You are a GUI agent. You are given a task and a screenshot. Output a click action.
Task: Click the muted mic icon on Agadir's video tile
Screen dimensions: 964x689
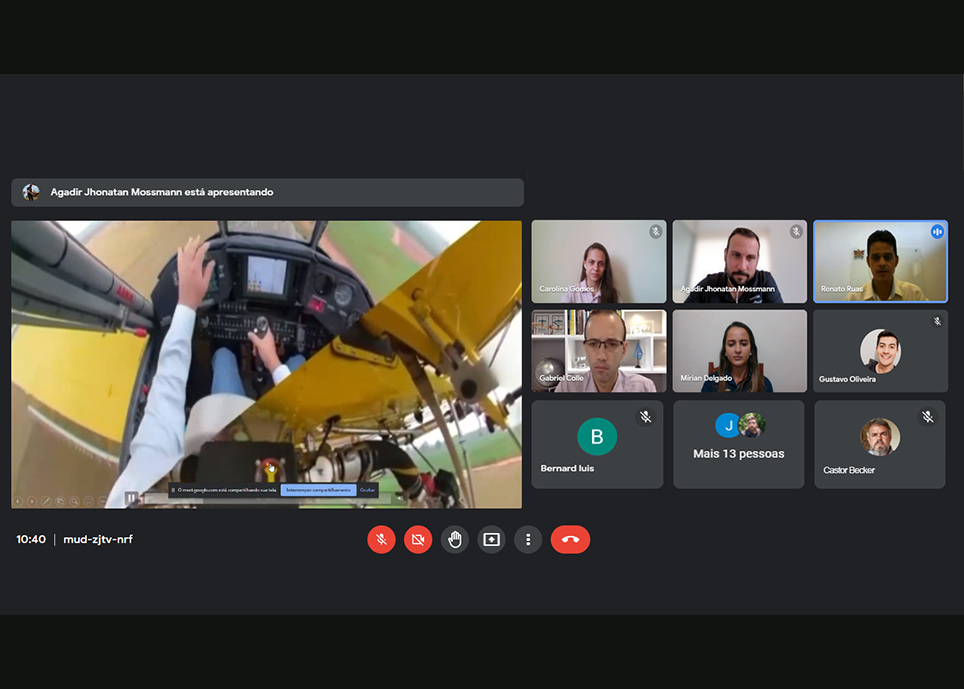click(x=796, y=232)
